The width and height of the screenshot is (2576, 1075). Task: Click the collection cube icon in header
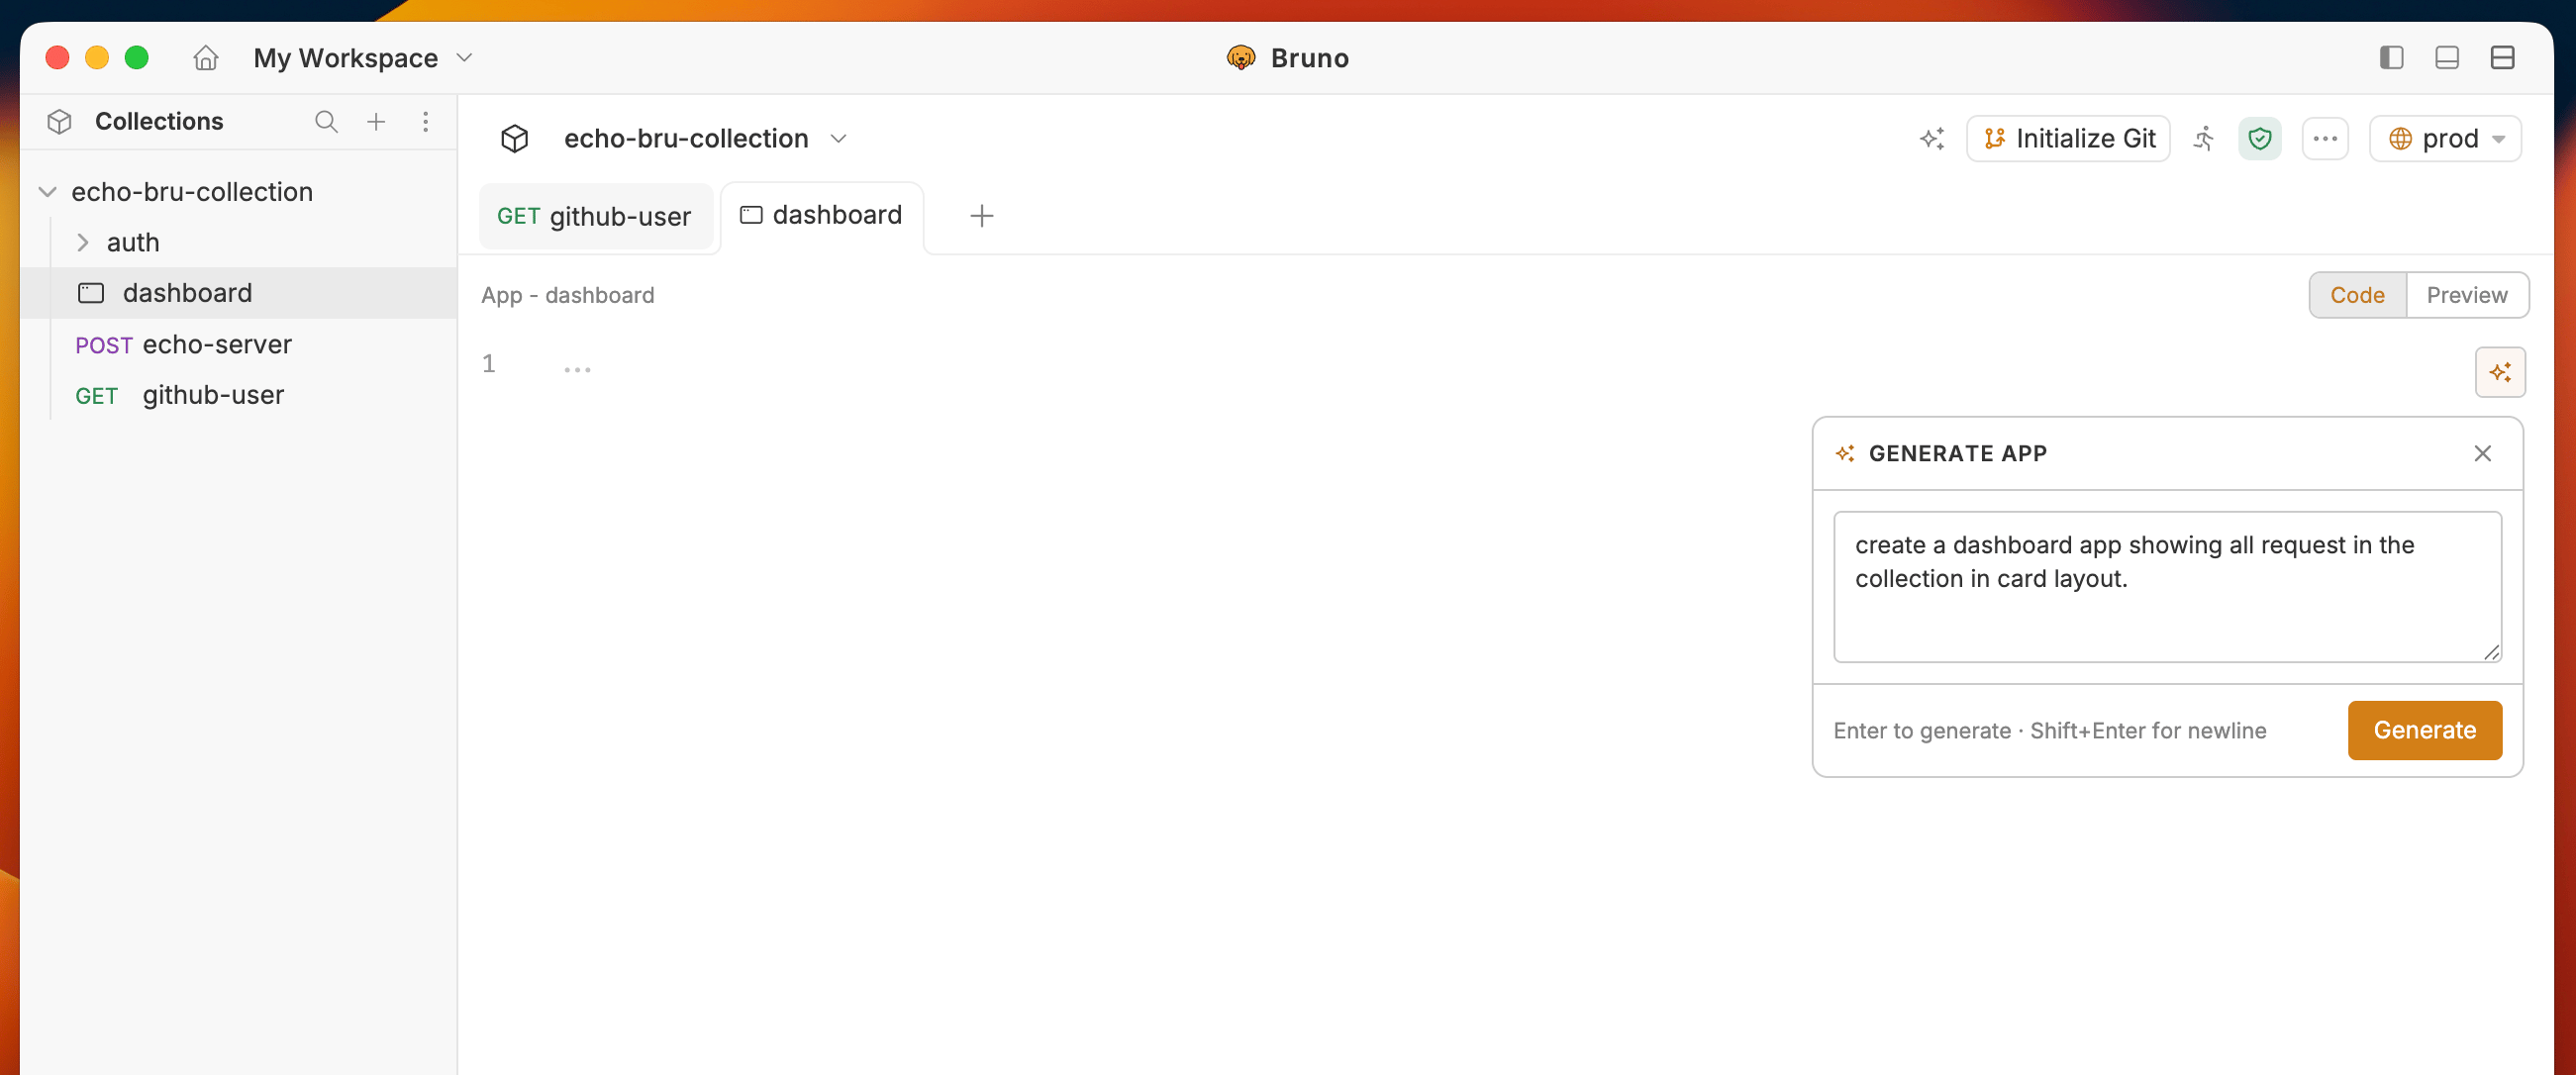pyautogui.click(x=514, y=138)
